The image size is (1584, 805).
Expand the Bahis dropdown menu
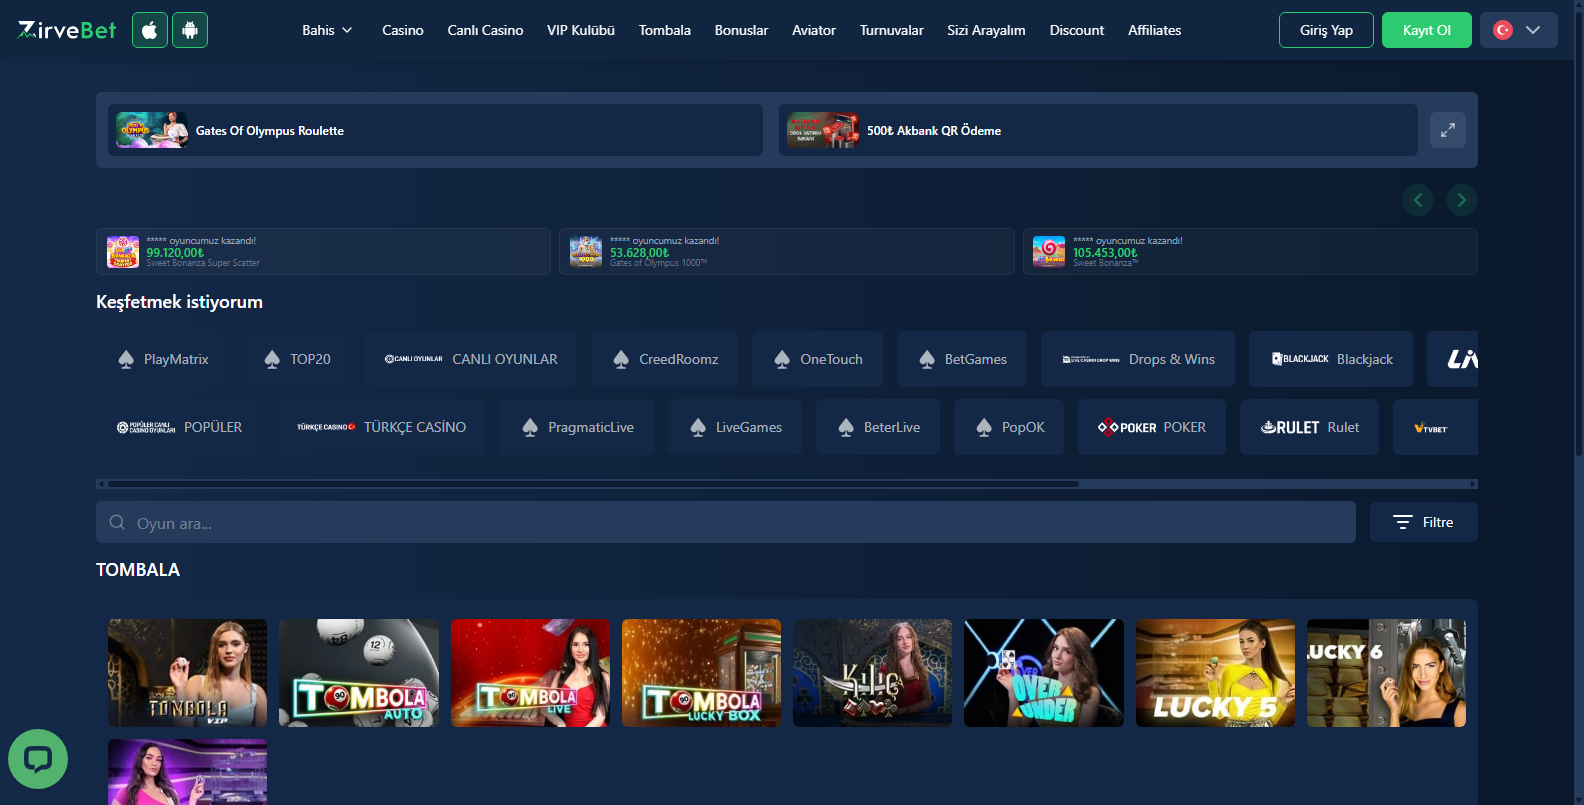327,30
